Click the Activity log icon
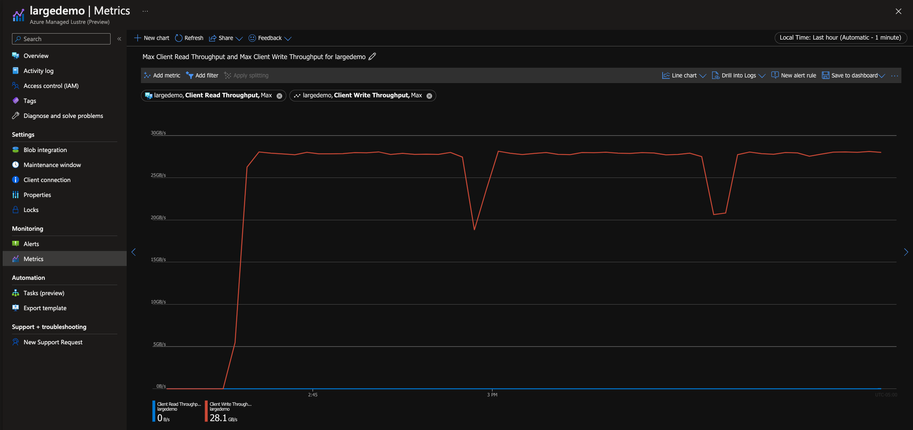913x430 pixels. (16, 71)
